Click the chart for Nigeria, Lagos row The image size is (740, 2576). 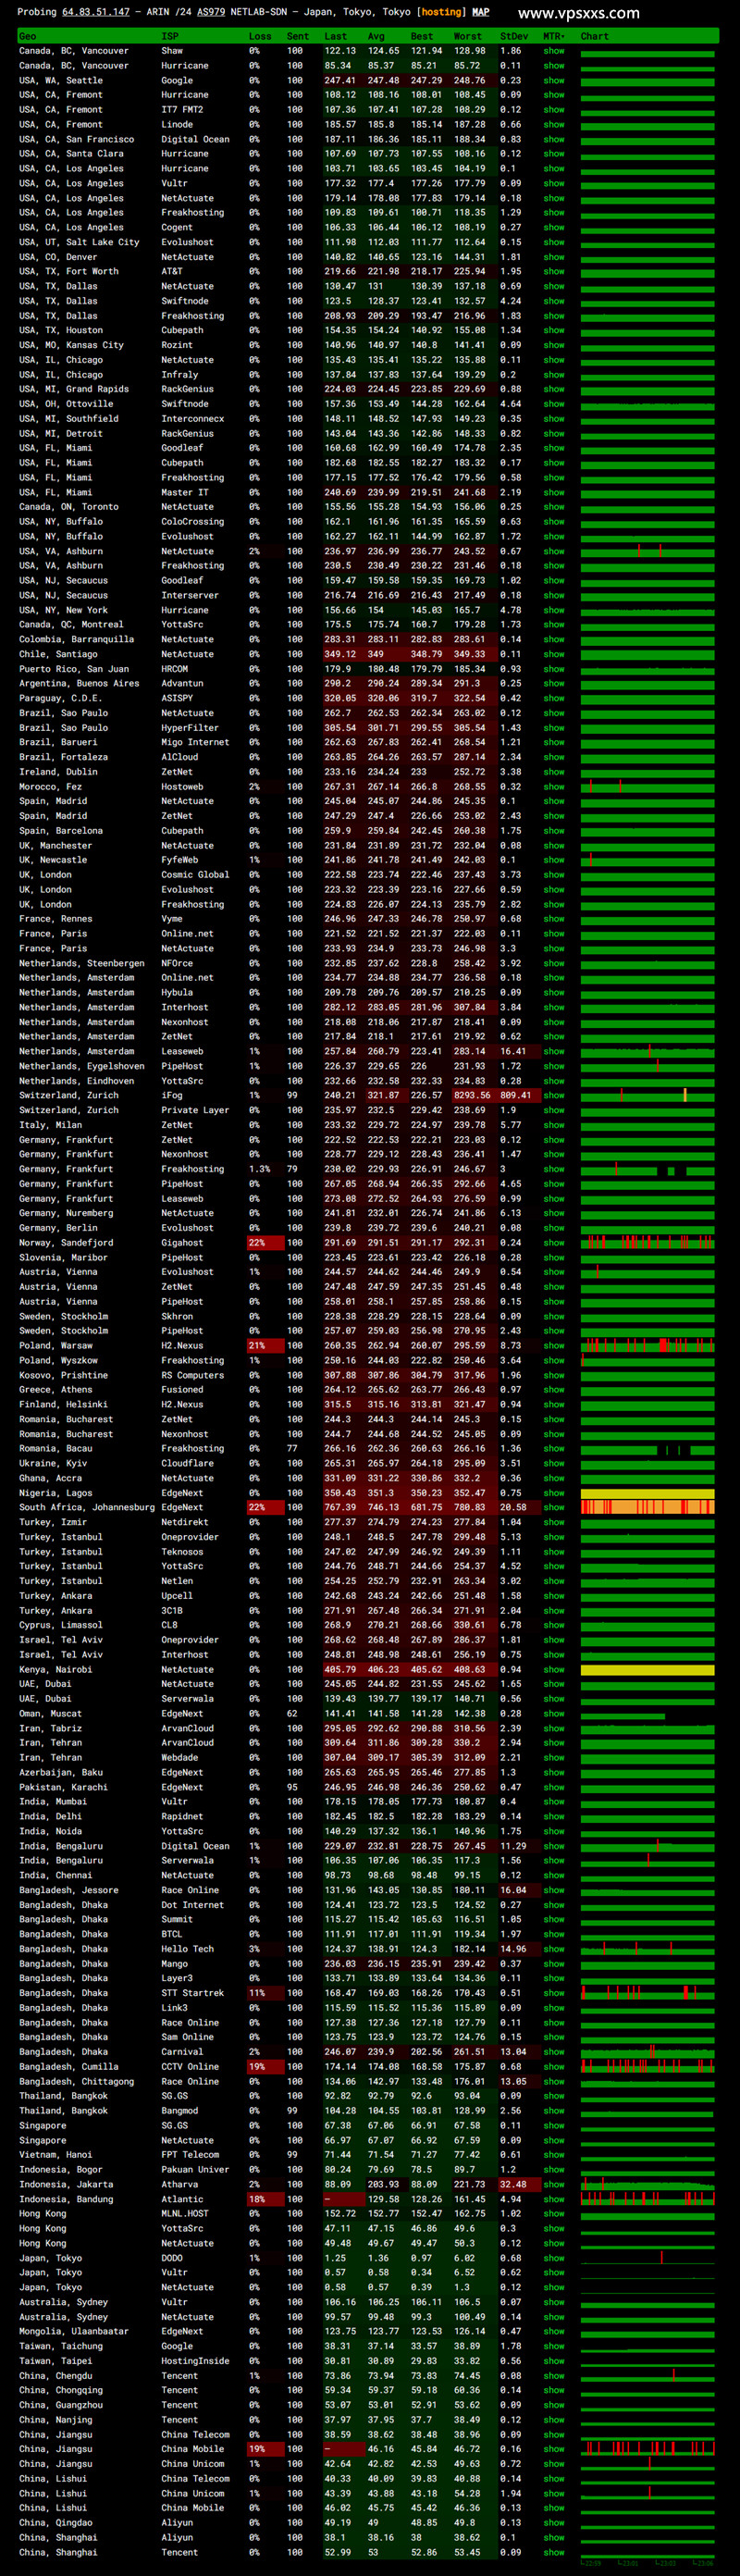pyautogui.click(x=648, y=1493)
